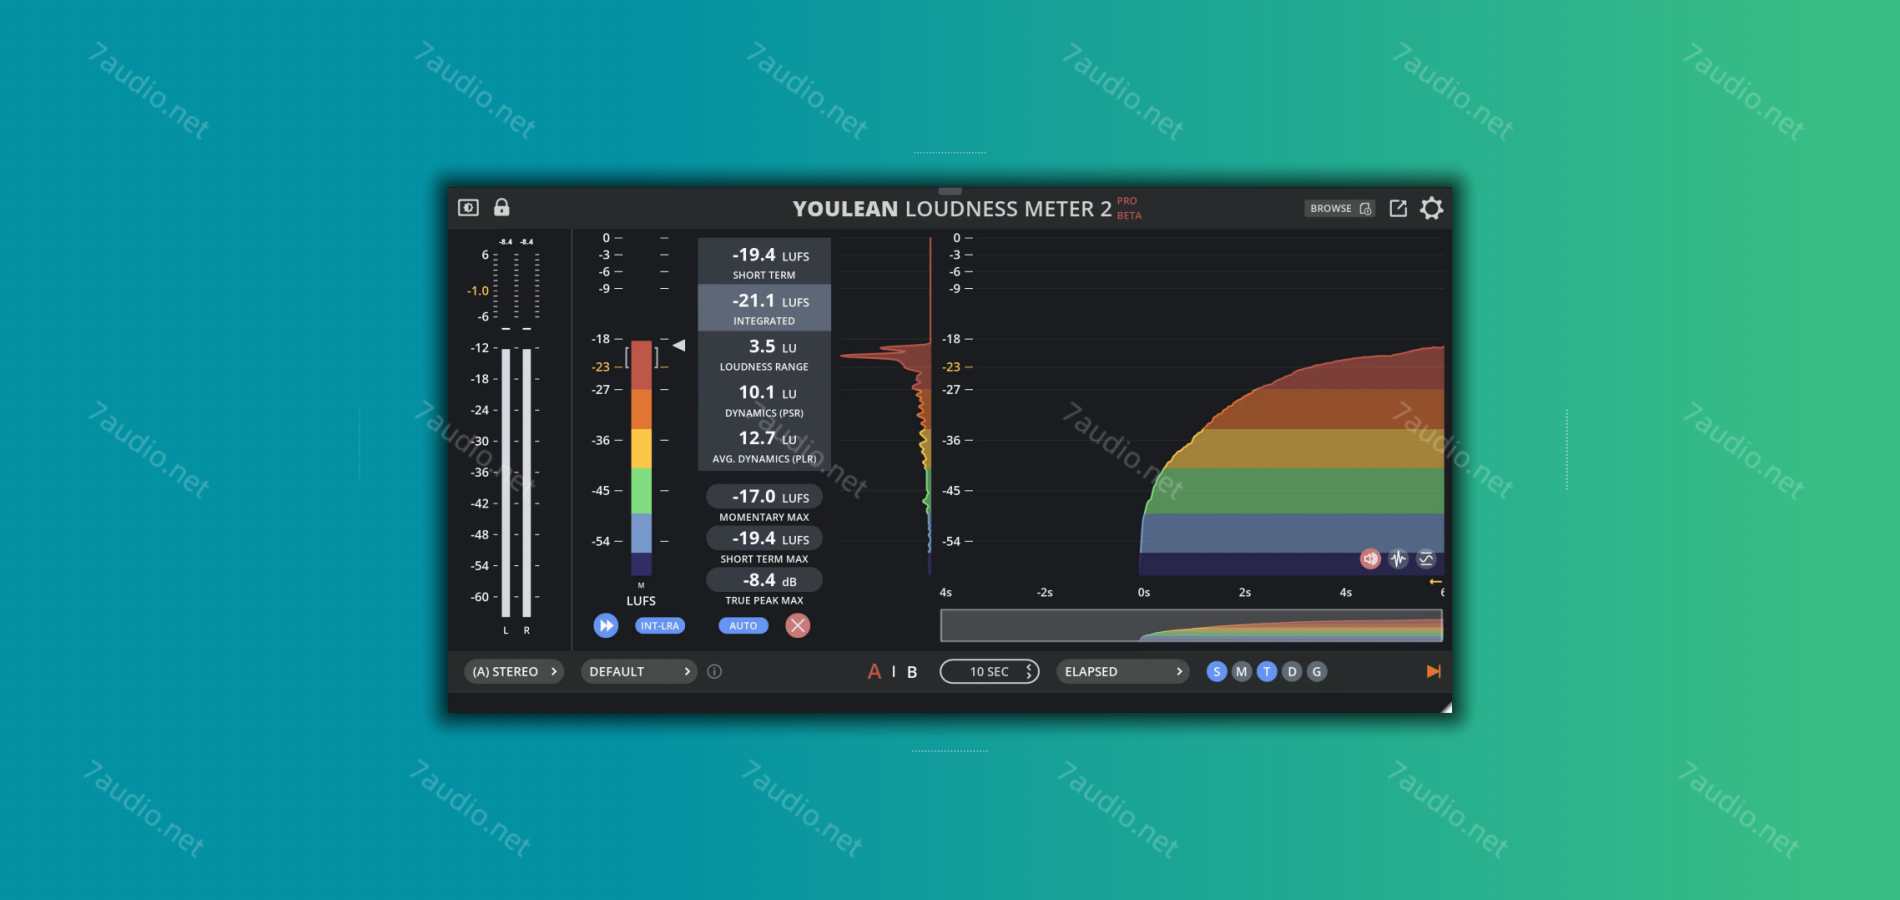Select the DYNAMICS (PSR) 10.1 LU readout
1900x900 pixels.
[x=764, y=400]
